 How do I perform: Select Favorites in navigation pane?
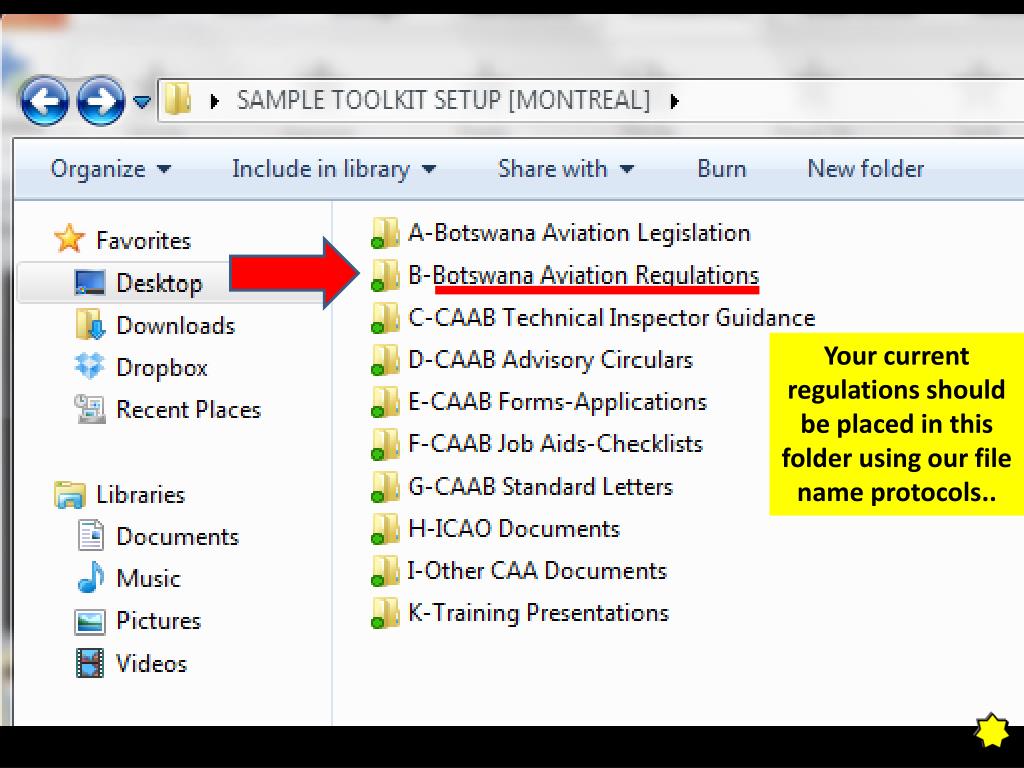[143, 240]
